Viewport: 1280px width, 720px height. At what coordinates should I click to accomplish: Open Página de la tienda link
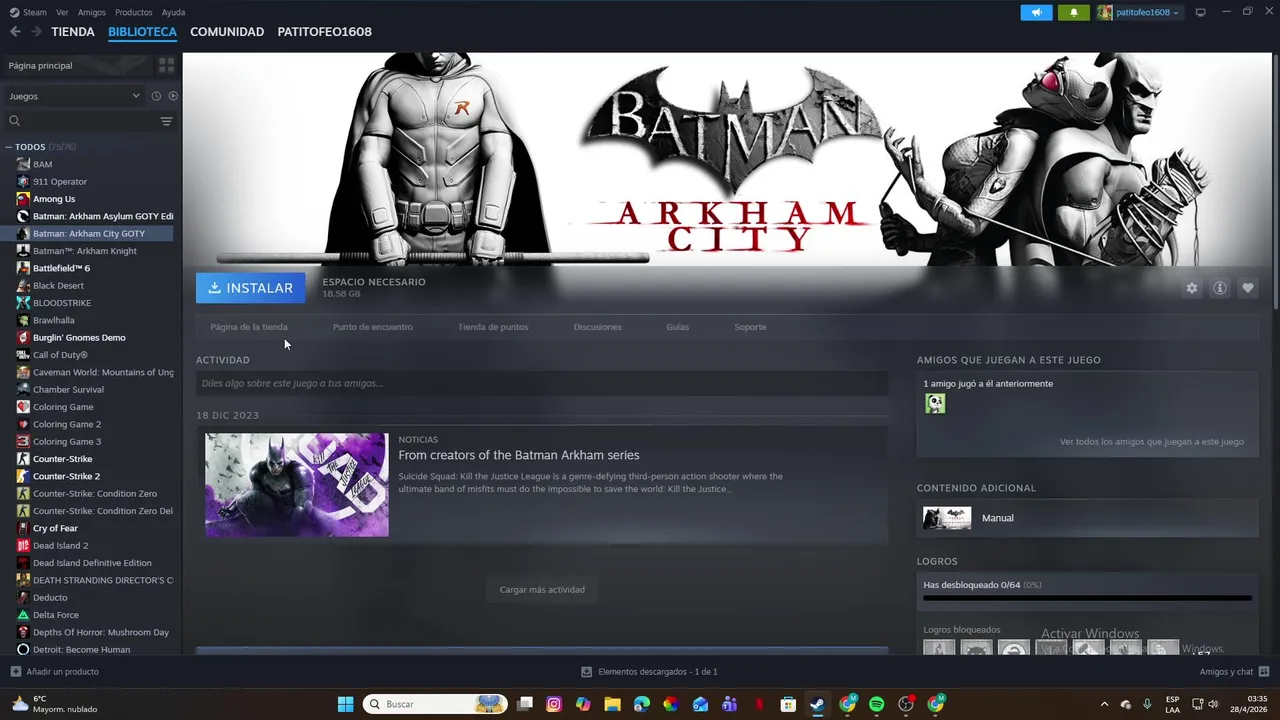tap(249, 327)
